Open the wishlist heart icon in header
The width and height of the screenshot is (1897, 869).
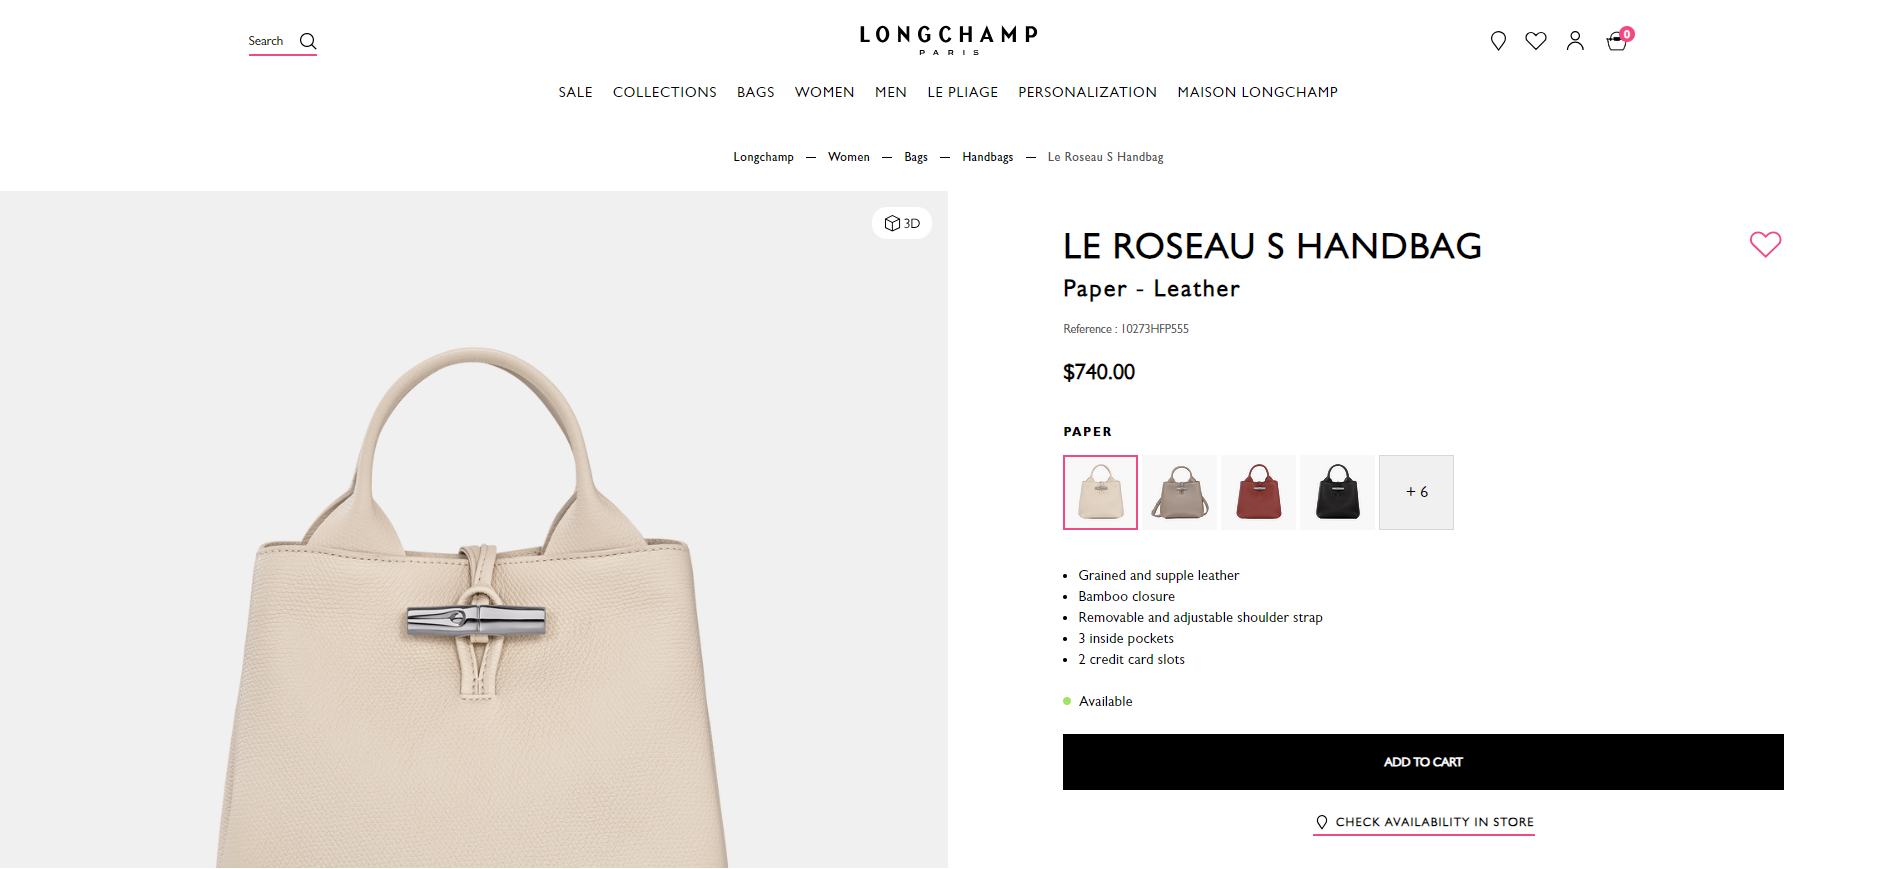click(1536, 41)
